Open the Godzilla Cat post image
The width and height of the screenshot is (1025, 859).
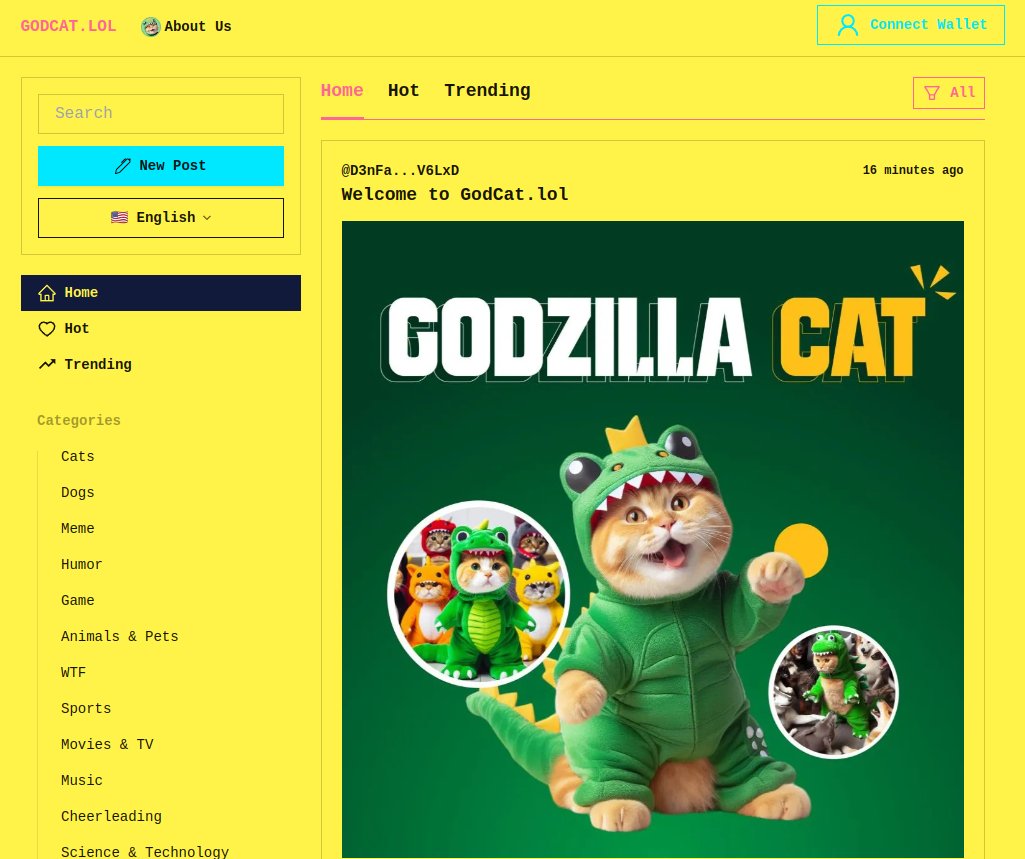[652, 539]
